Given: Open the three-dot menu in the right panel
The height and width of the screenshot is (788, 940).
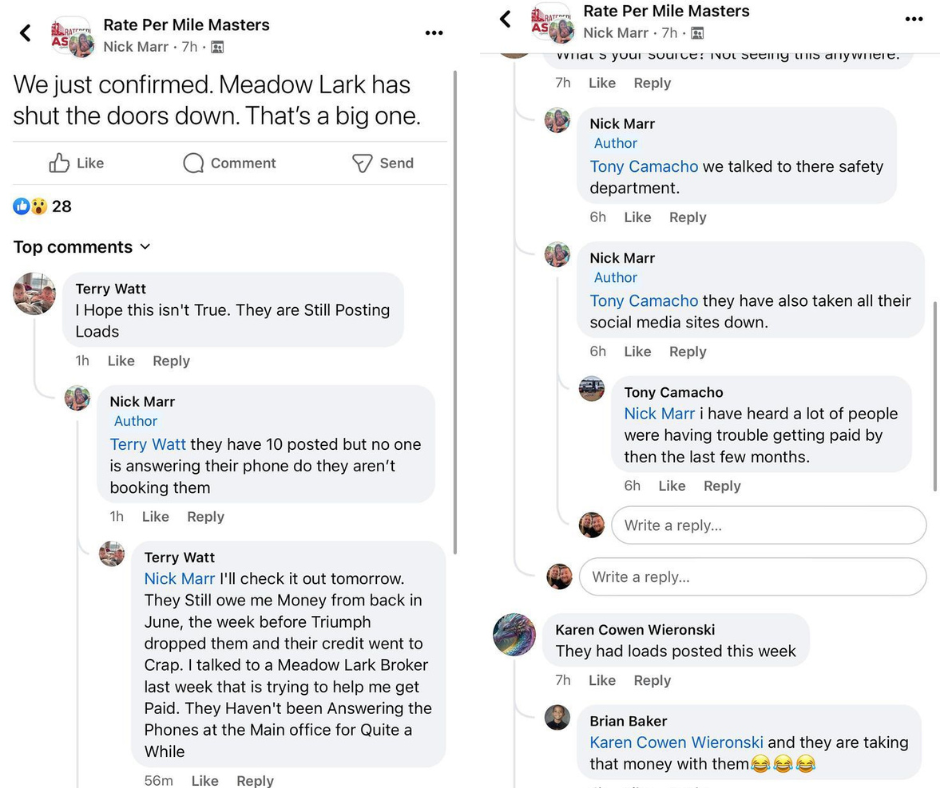Looking at the screenshot, I should point(913,19).
